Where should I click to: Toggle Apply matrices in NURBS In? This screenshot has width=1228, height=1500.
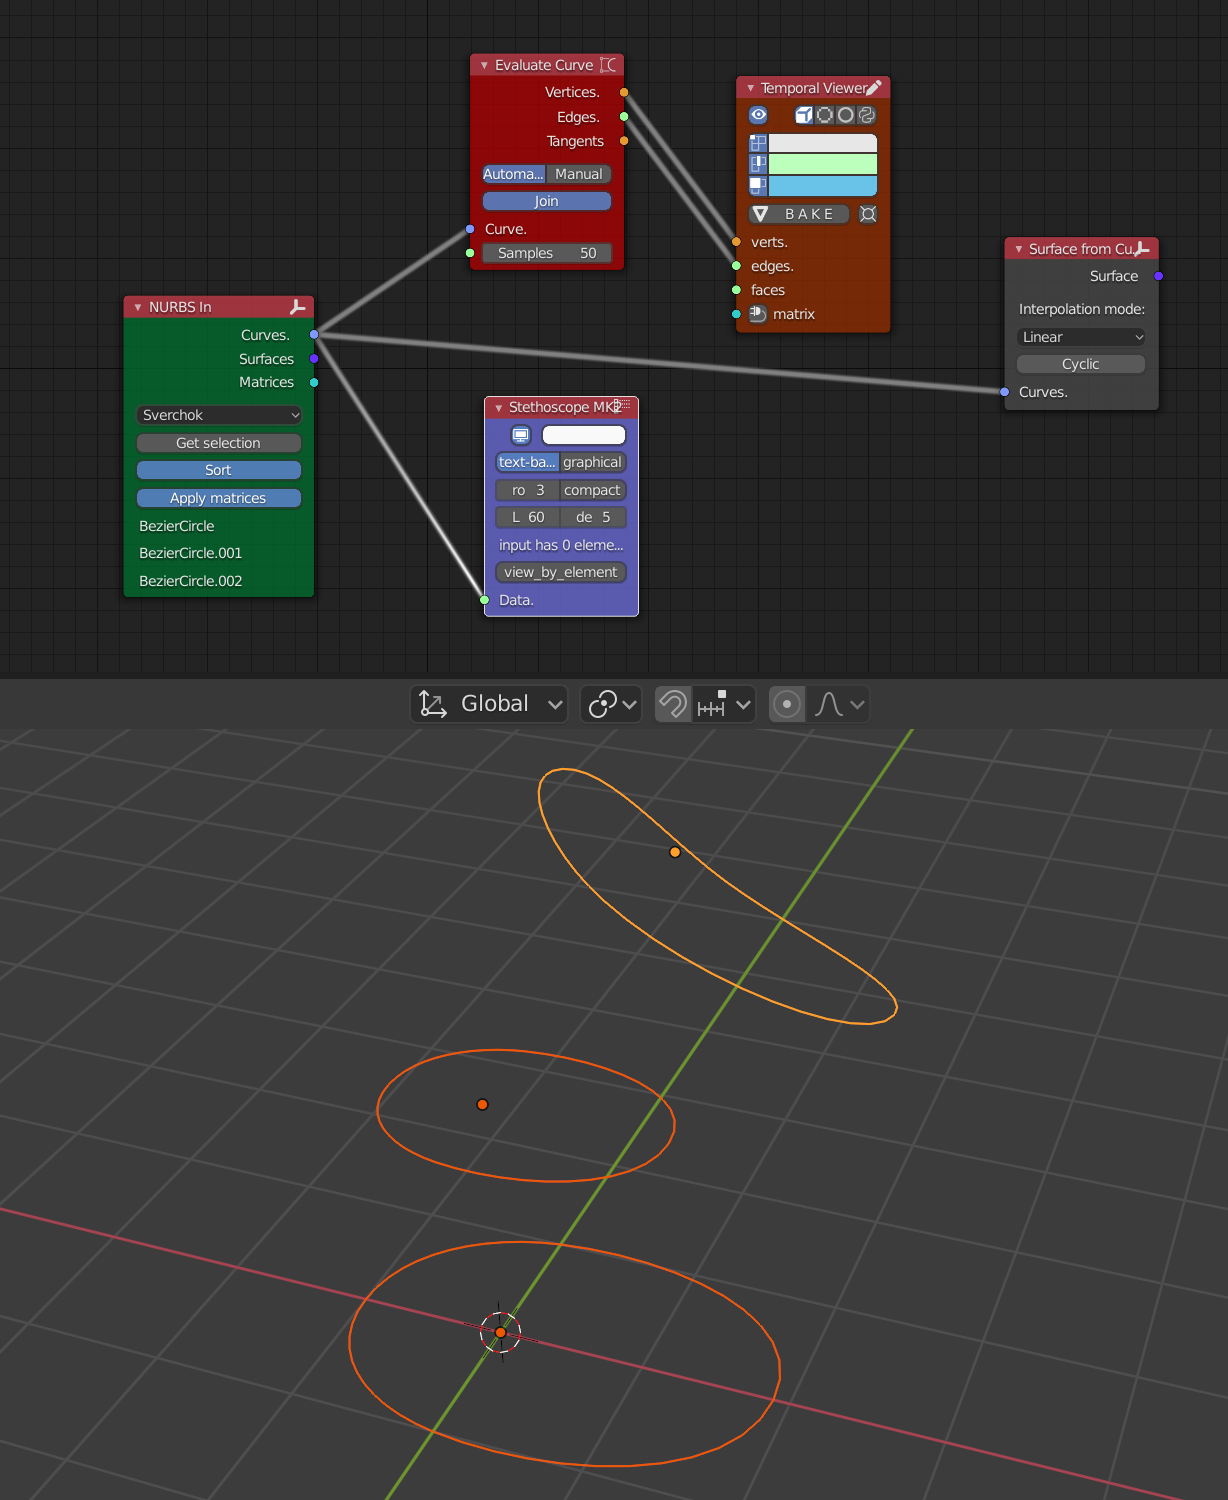click(x=219, y=498)
